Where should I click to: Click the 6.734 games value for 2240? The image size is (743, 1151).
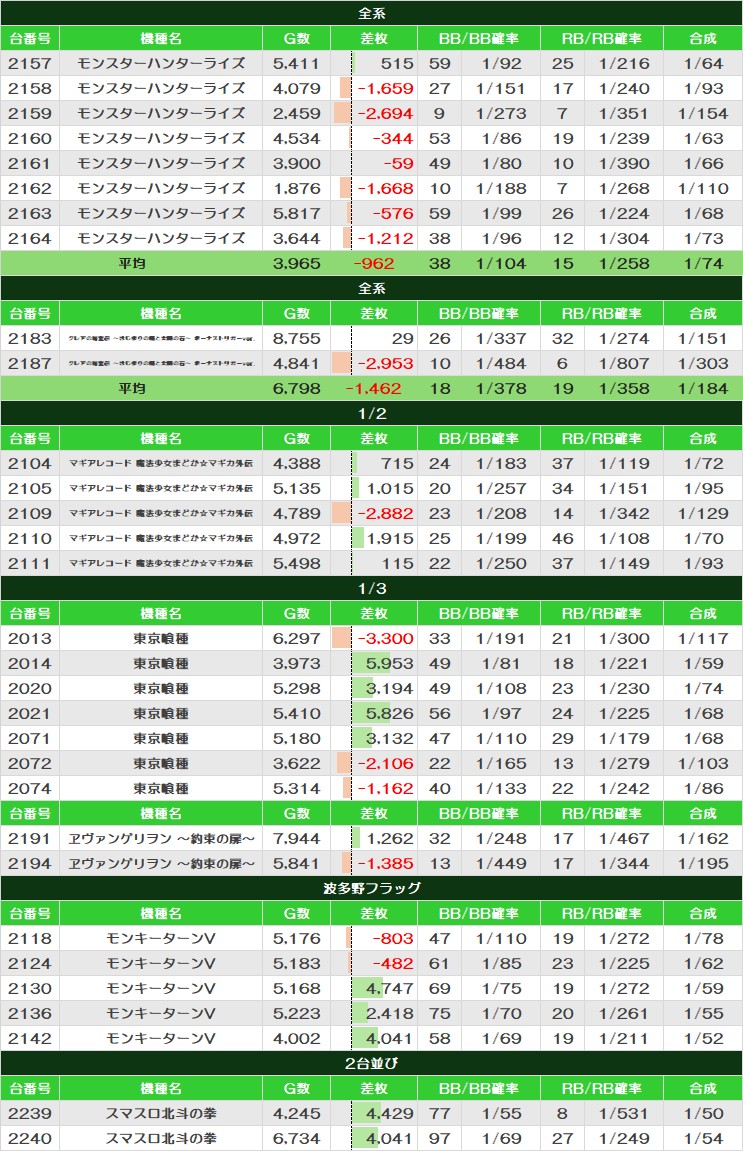tap(297, 1137)
